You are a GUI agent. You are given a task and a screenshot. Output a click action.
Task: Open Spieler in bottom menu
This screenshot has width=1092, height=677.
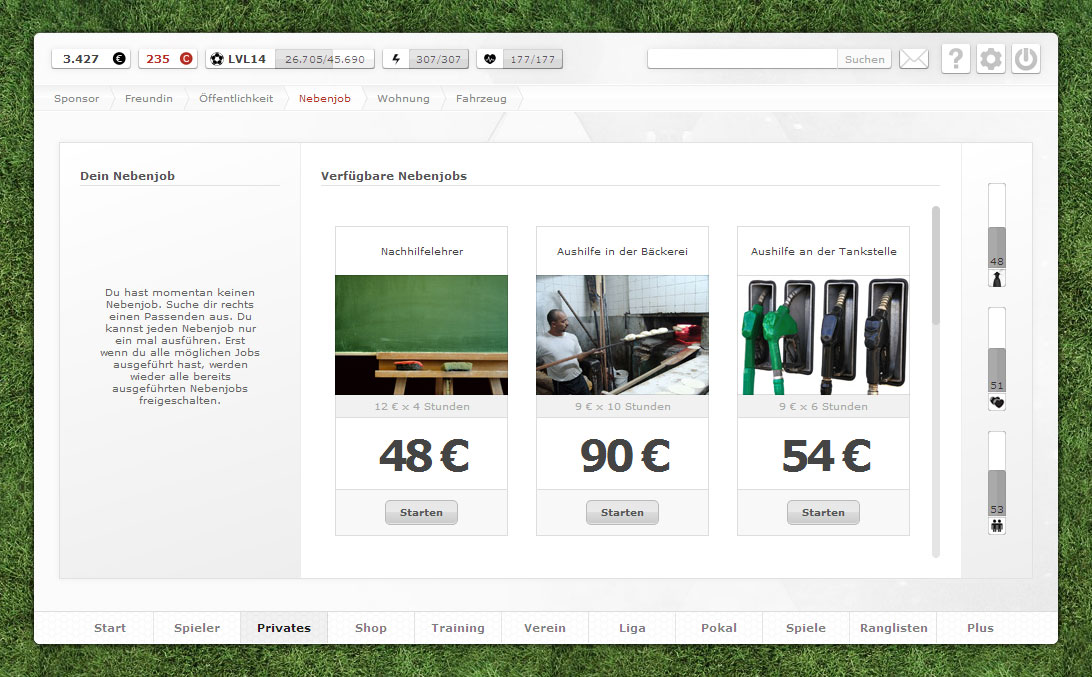[x=197, y=628]
